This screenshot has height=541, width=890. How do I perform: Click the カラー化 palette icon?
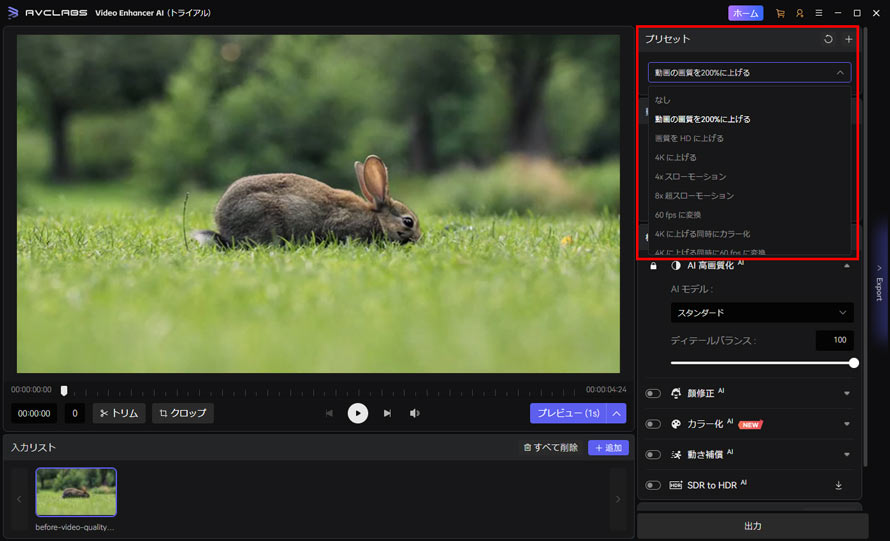tap(675, 424)
